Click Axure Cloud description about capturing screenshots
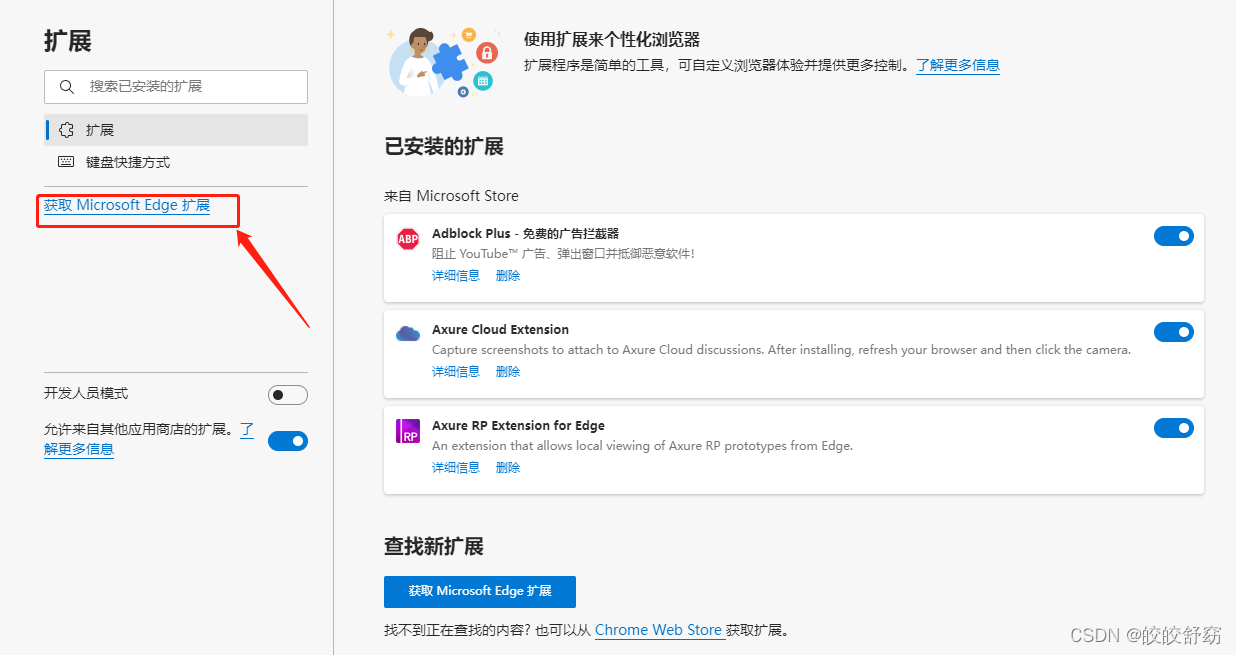The image size is (1236, 655). pyautogui.click(x=781, y=350)
